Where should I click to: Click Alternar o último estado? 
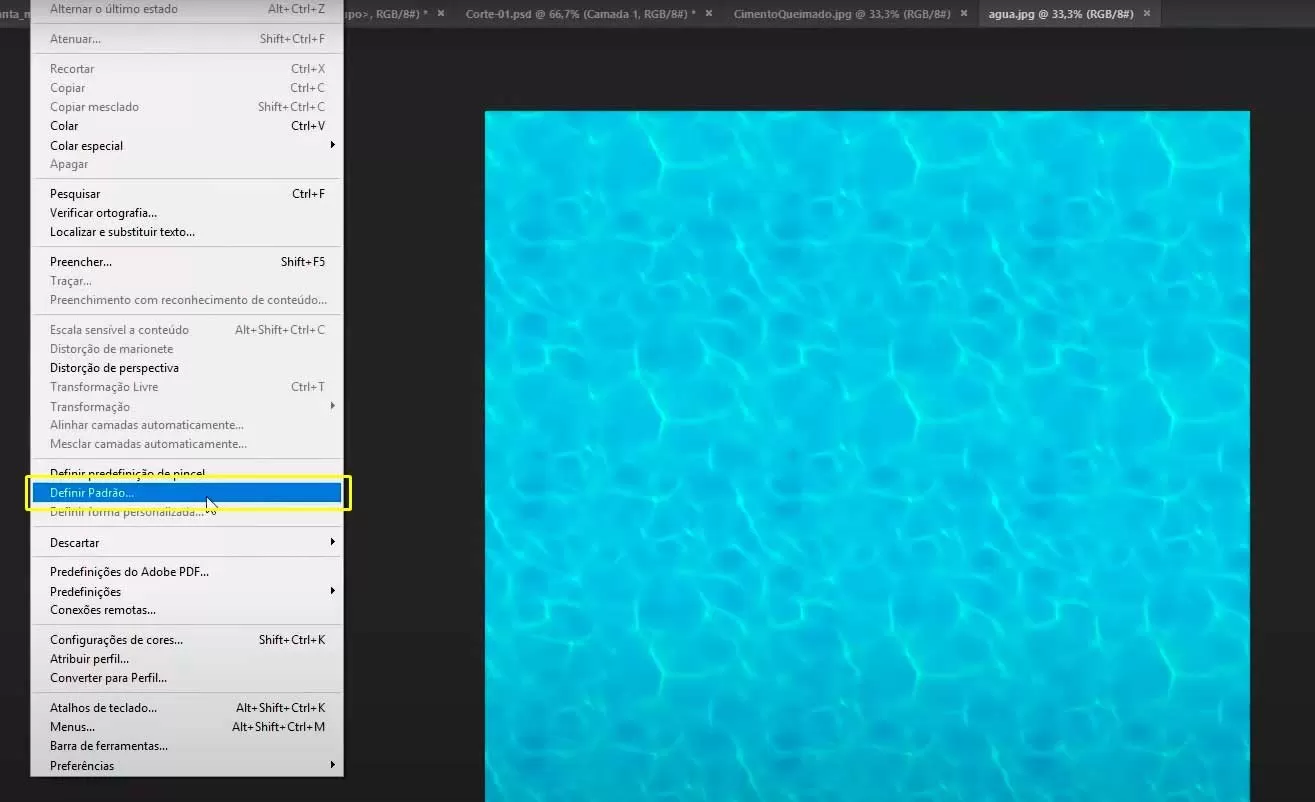click(x=114, y=9)
